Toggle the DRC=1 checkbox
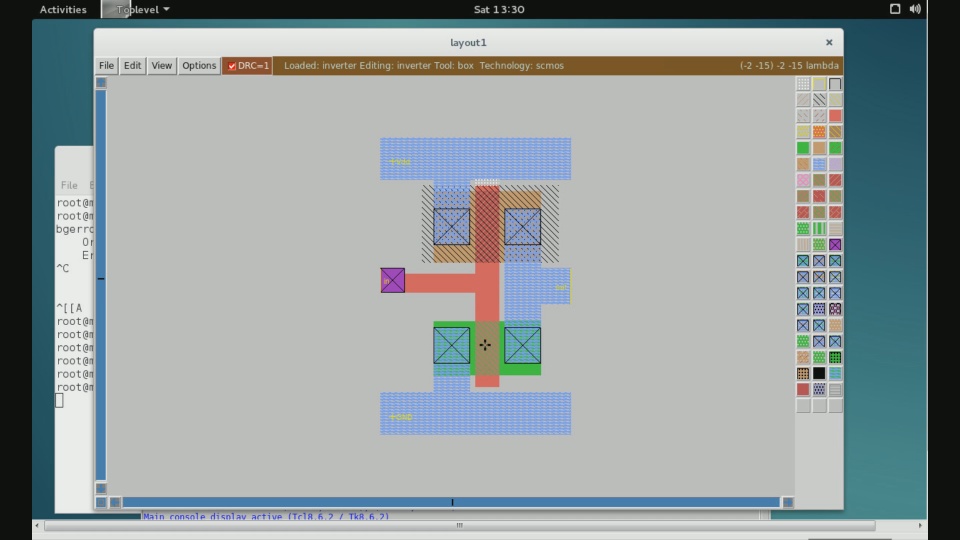960x540 pixels. pos(232,66)
